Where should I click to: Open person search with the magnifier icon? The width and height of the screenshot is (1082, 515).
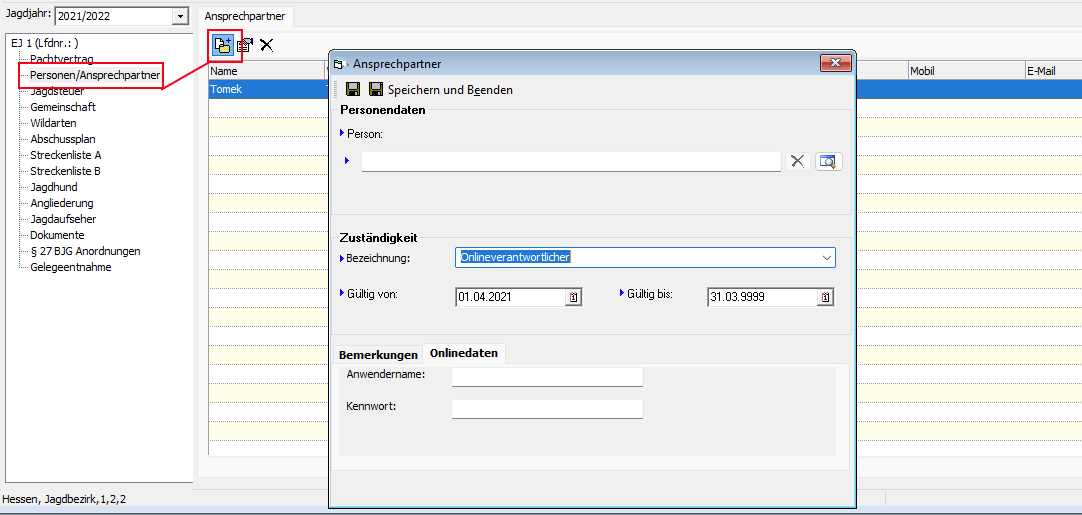[x=829, y=161]
